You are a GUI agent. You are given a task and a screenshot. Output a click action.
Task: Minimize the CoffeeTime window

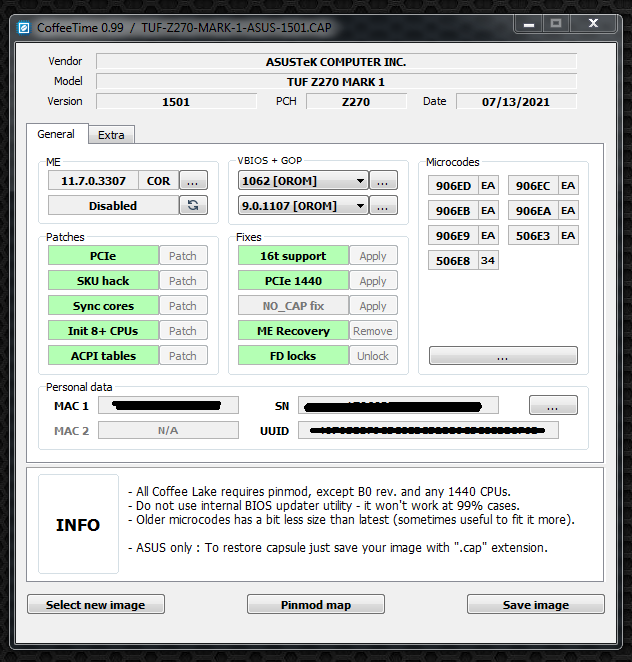click(x=529, y=24)
